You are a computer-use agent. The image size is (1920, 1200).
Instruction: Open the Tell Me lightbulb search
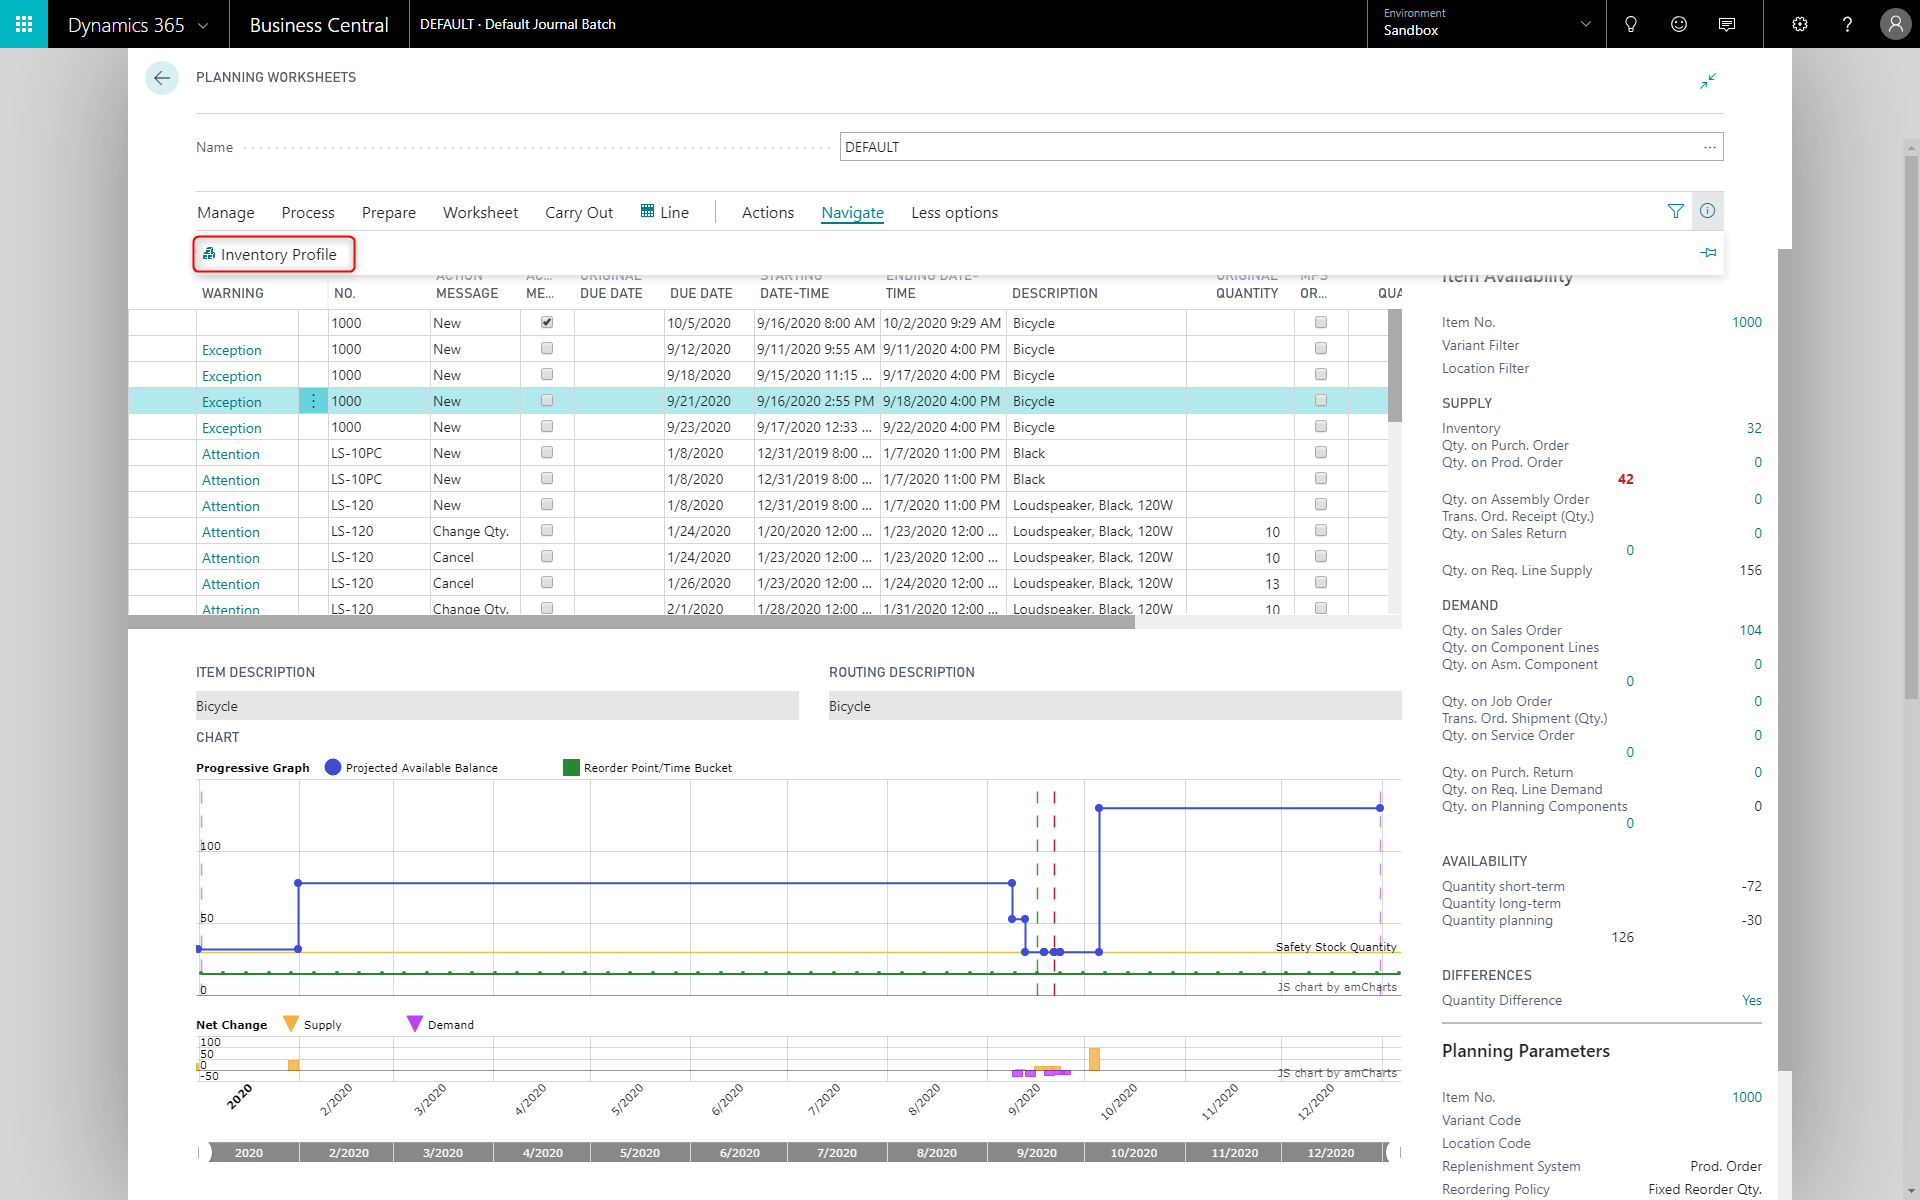click(x=1630, y=24)
